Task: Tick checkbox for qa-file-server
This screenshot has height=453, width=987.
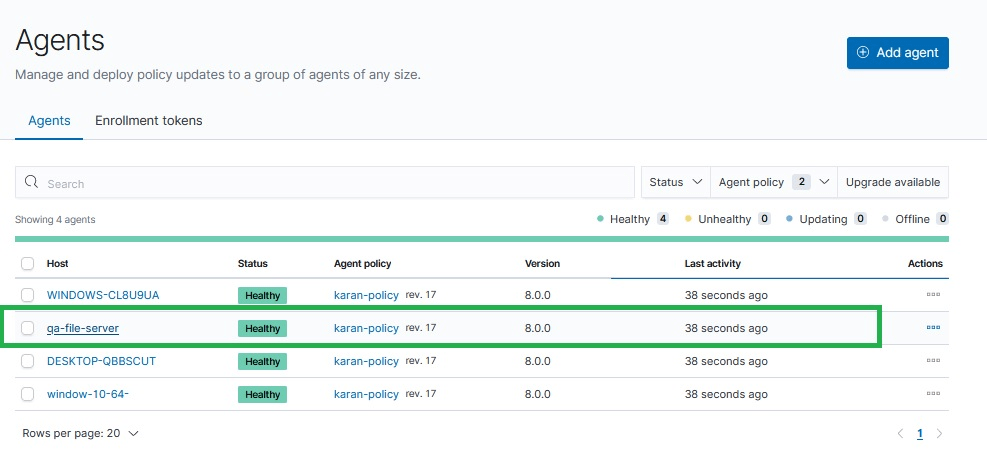Action: coord(27,328)
